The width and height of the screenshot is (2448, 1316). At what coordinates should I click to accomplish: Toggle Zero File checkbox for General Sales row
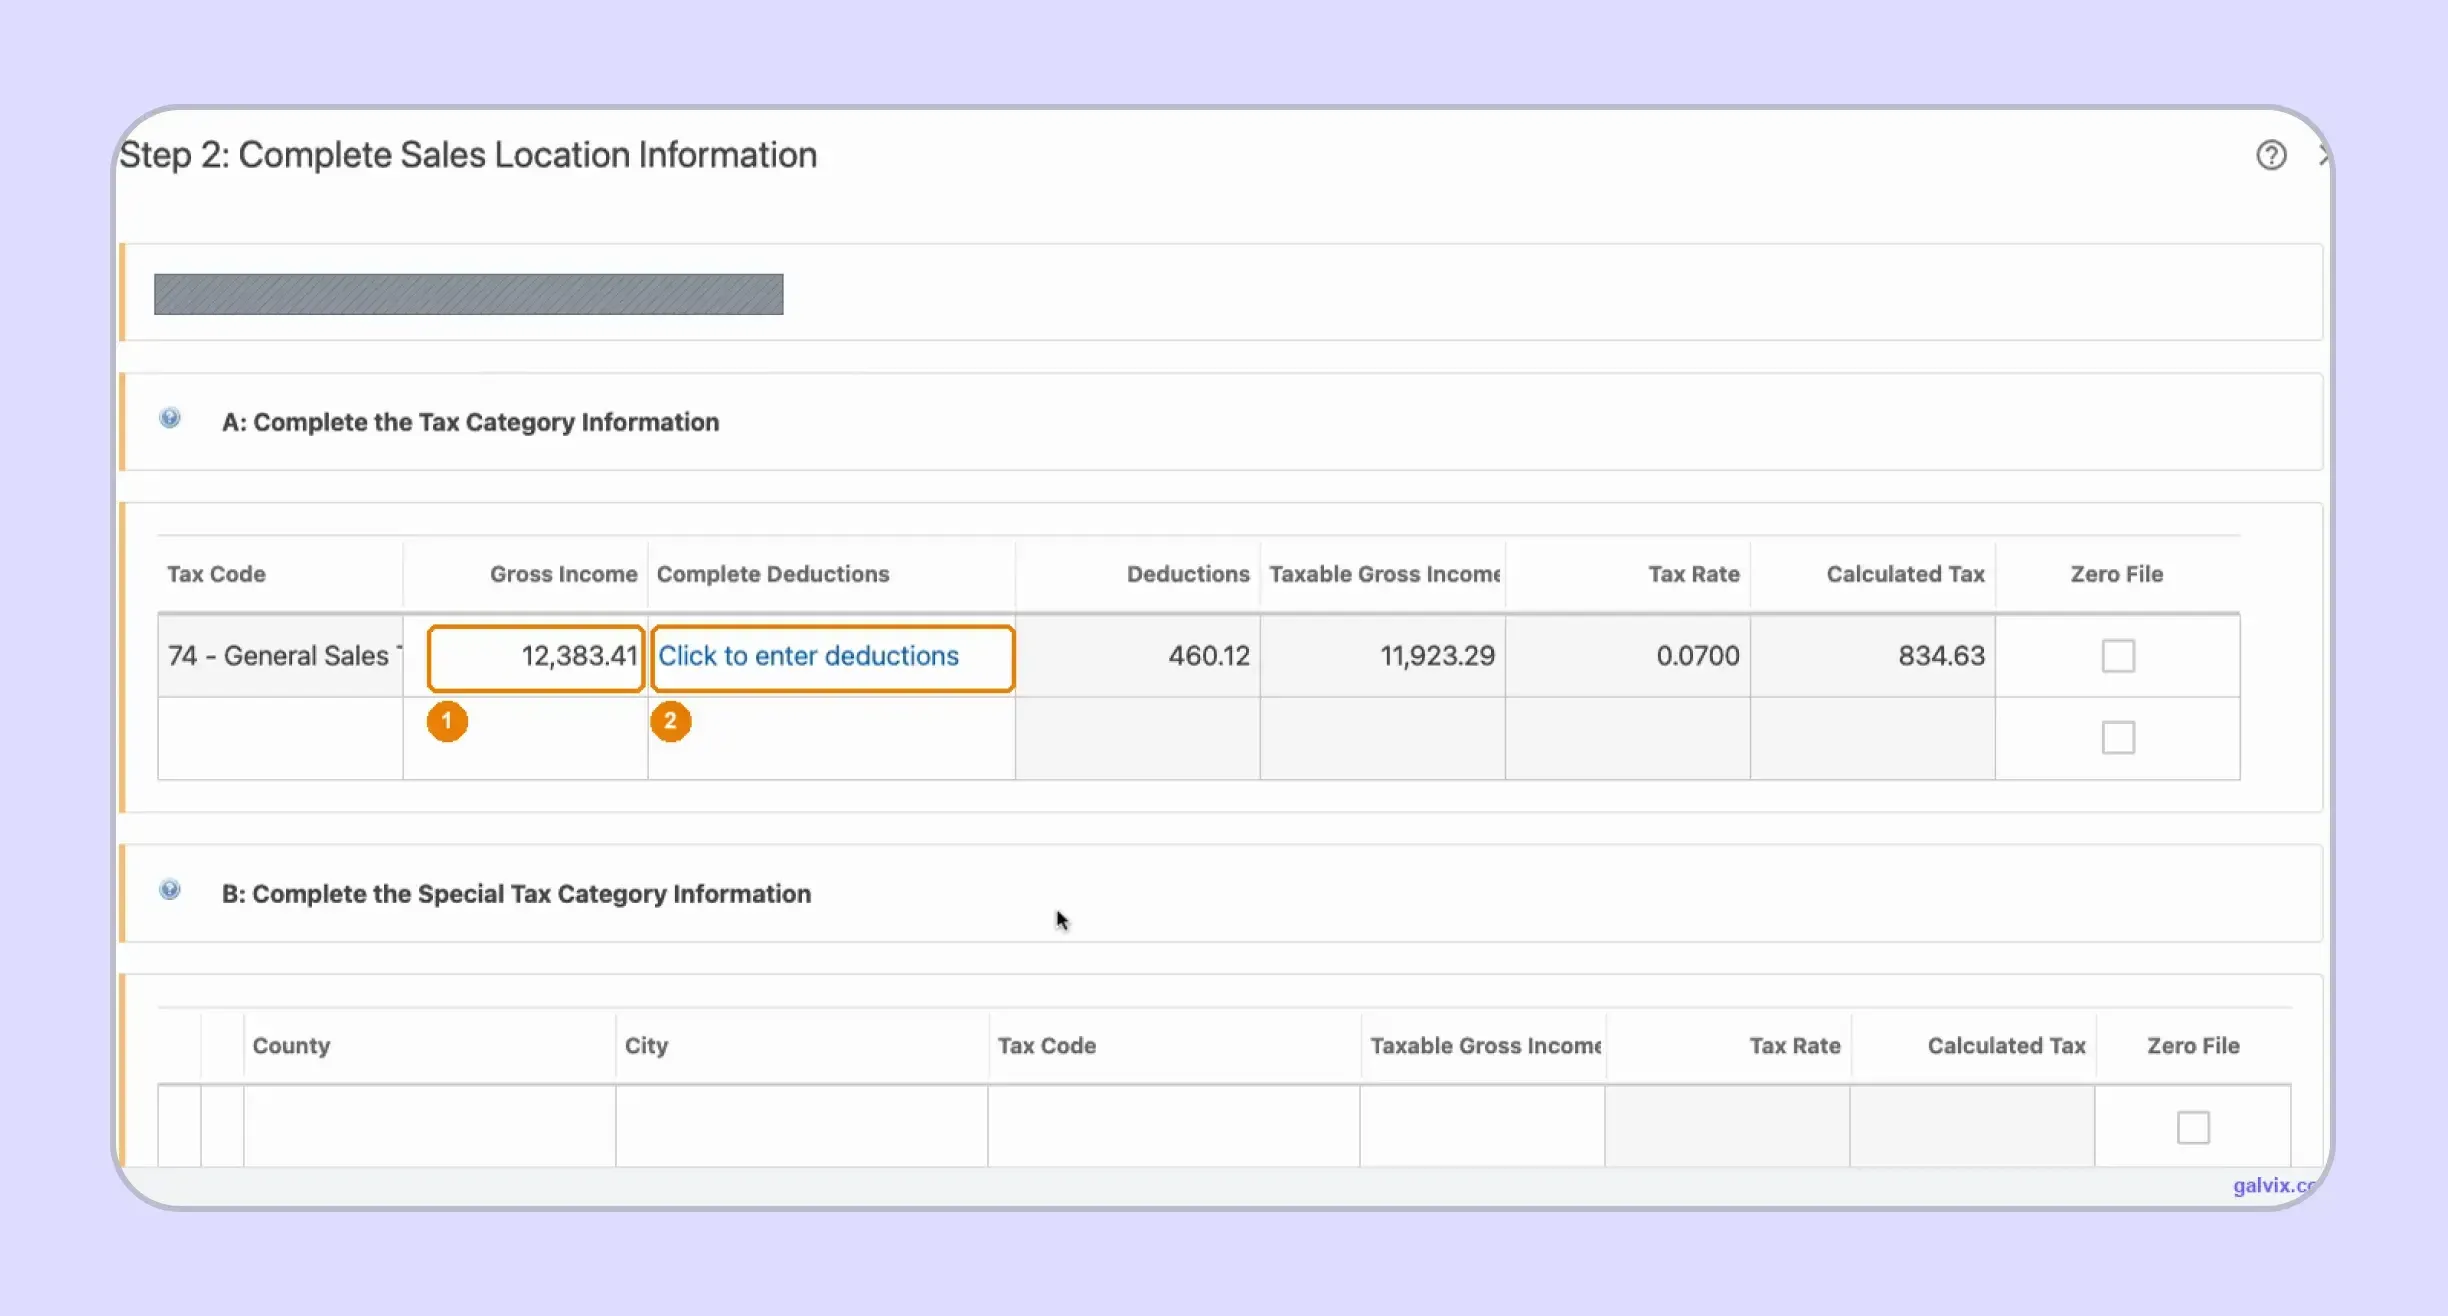click(x=2118, y=656)
